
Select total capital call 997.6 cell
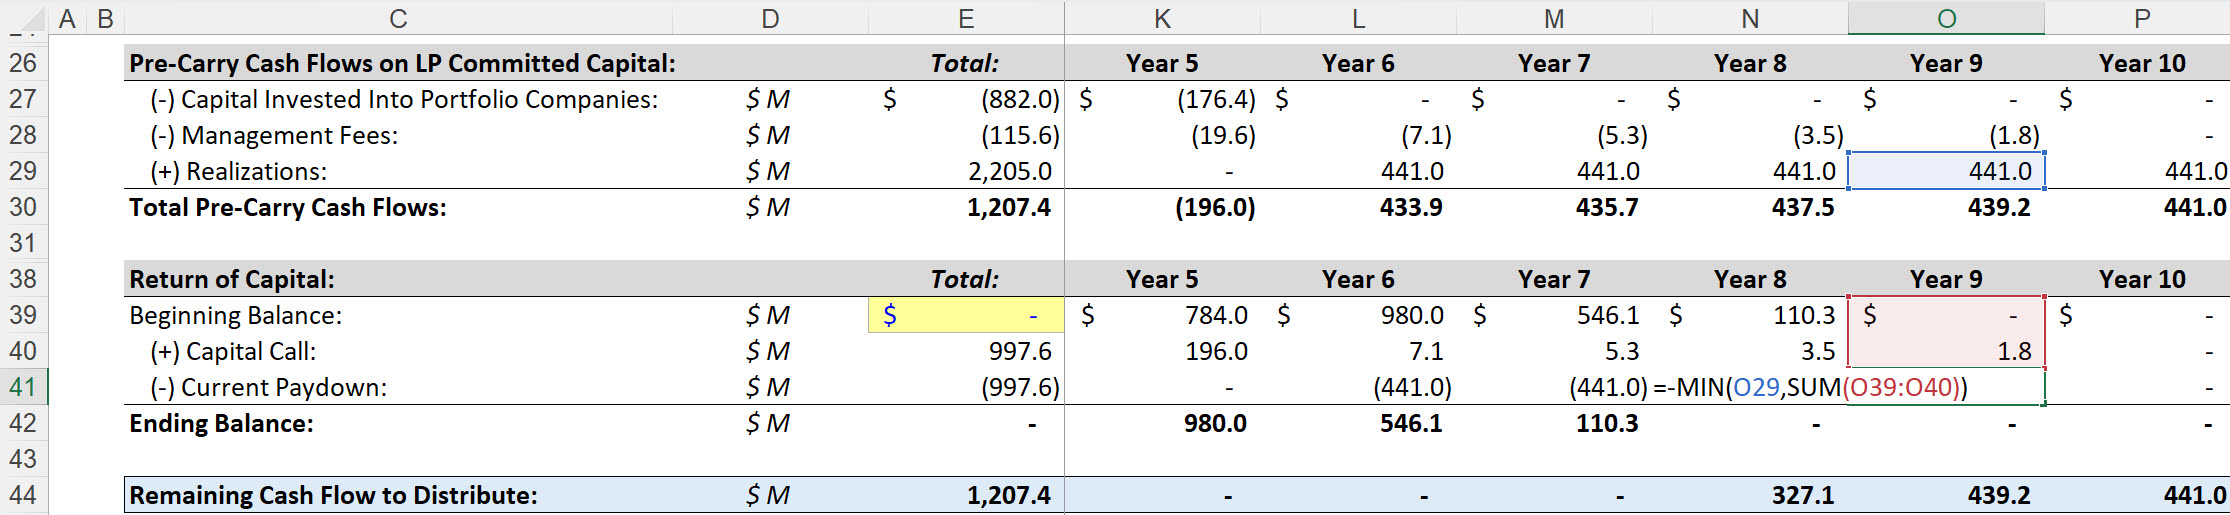[966, 351]
